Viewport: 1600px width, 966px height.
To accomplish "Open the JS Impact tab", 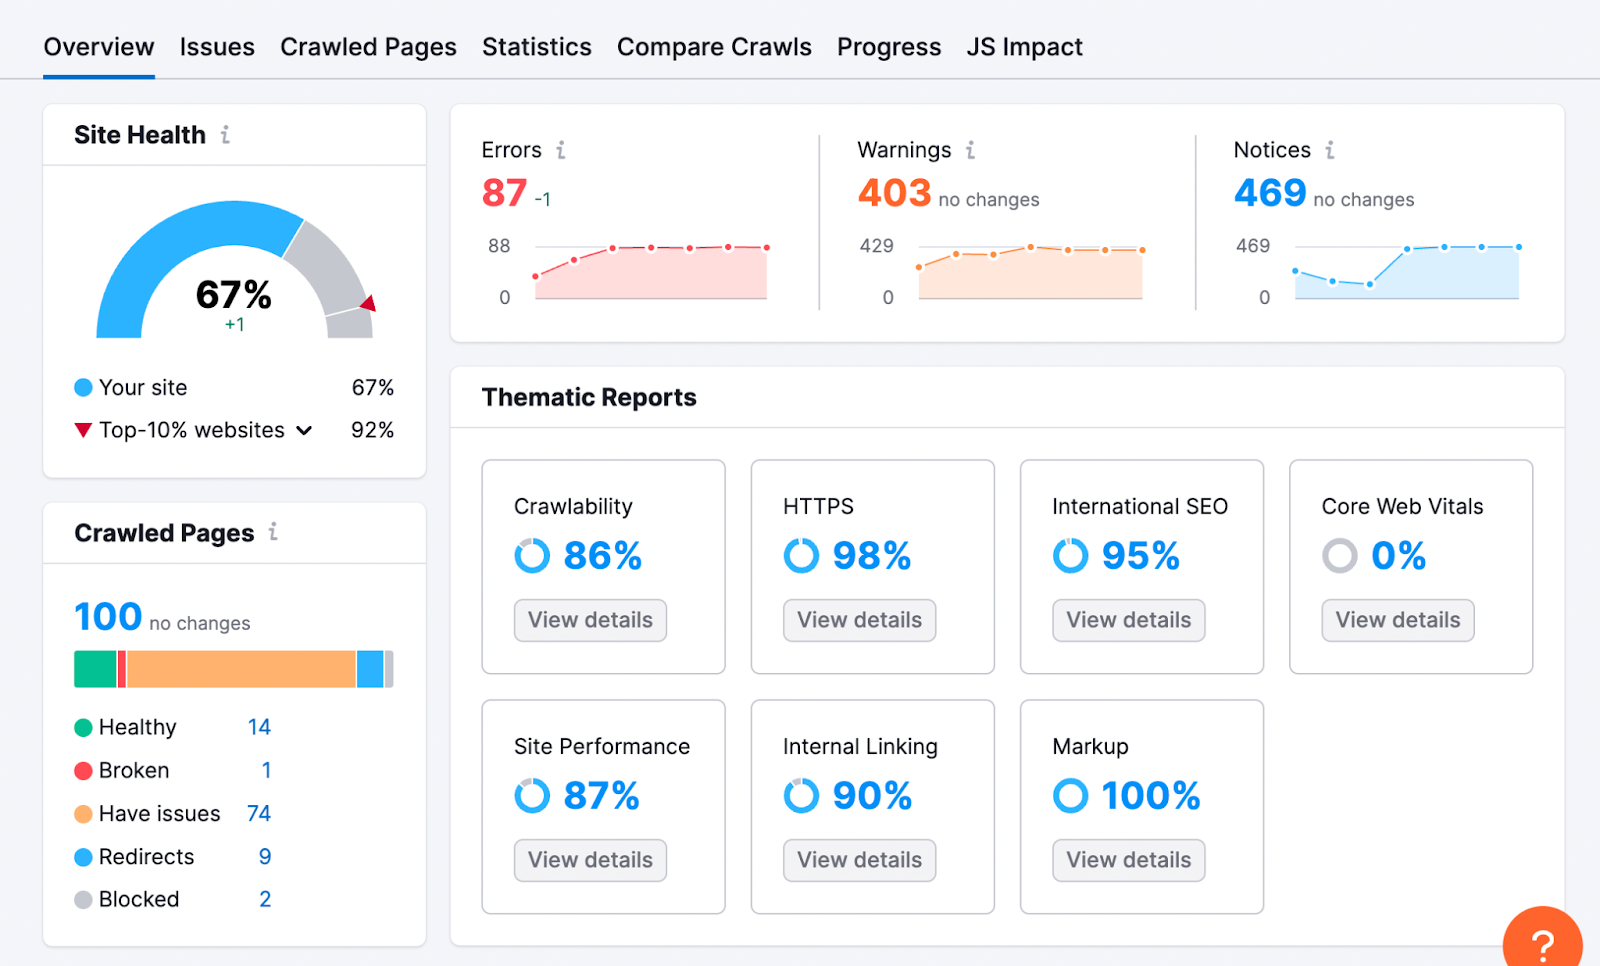I will 1024,46.
